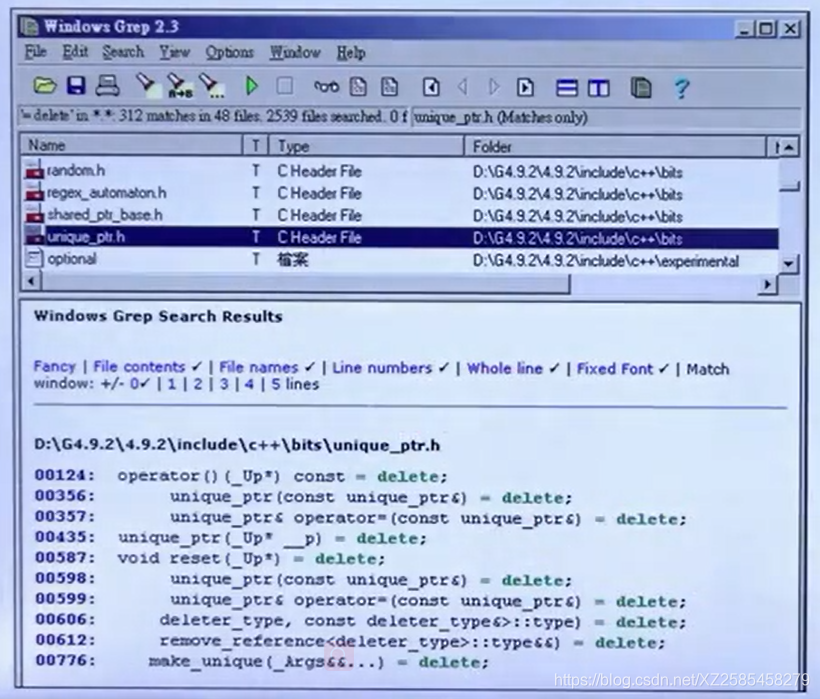Click left arrow of horizontal scrollbar
This screenshot has height=699, width=820.
click(31, 282)
